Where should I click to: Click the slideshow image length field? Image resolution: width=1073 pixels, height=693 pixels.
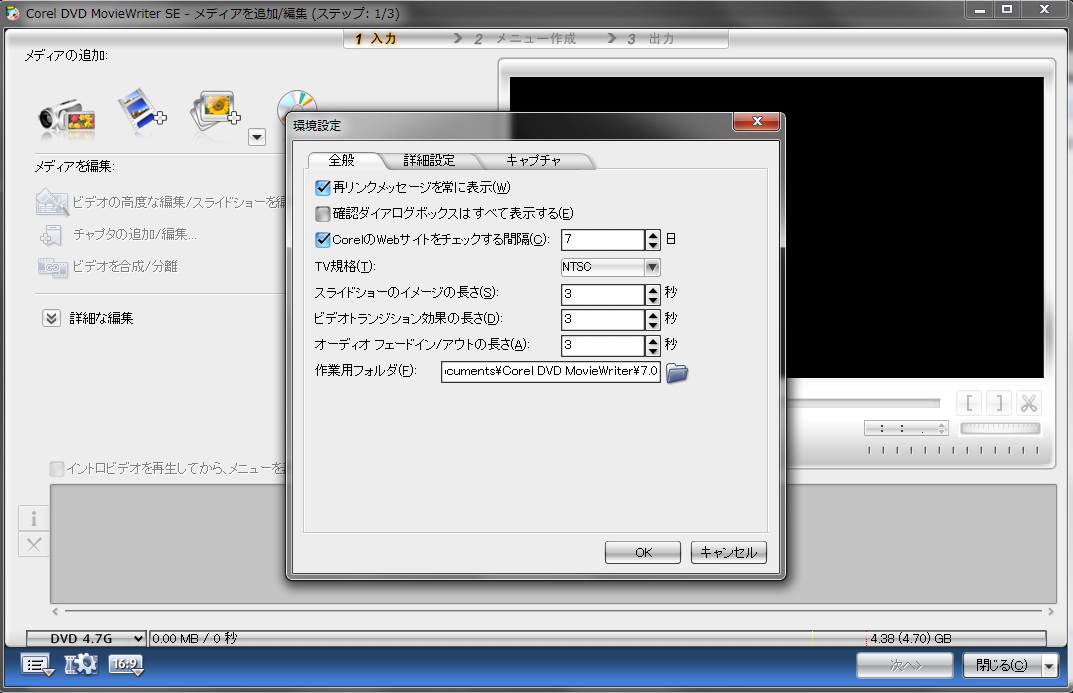[603, 294]
